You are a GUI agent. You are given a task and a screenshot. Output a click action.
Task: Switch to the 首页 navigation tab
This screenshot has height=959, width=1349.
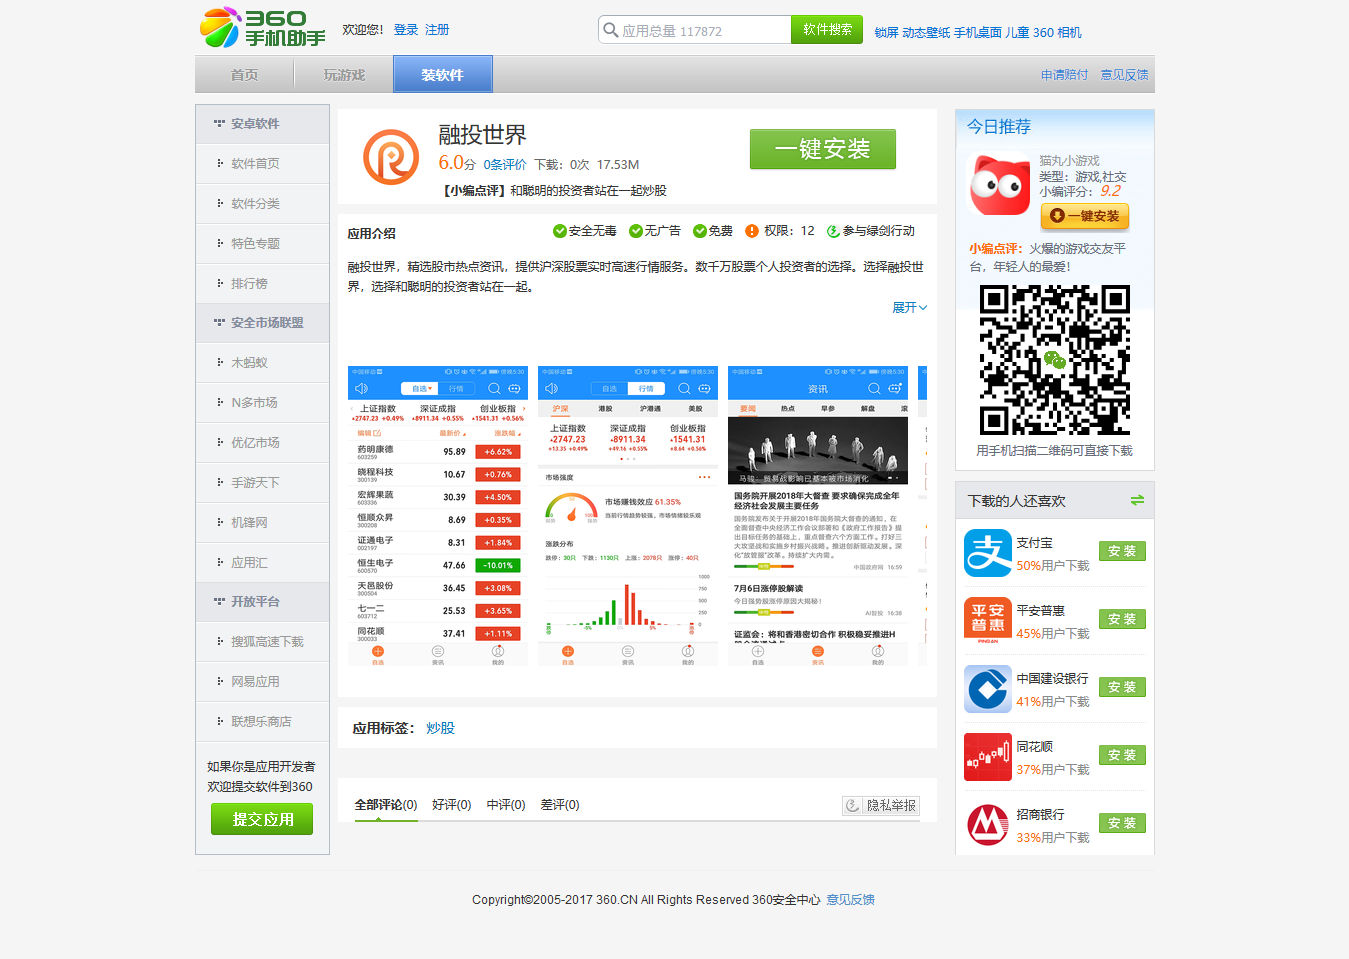click(244, 75)
